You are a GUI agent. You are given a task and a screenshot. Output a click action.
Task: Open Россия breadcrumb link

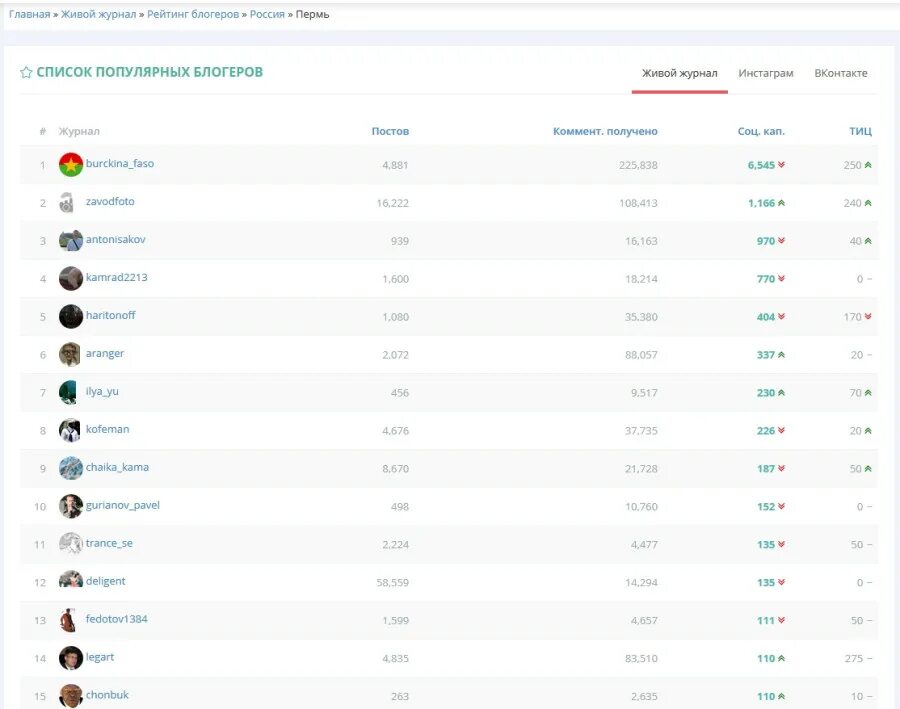[x=267, y=14]
